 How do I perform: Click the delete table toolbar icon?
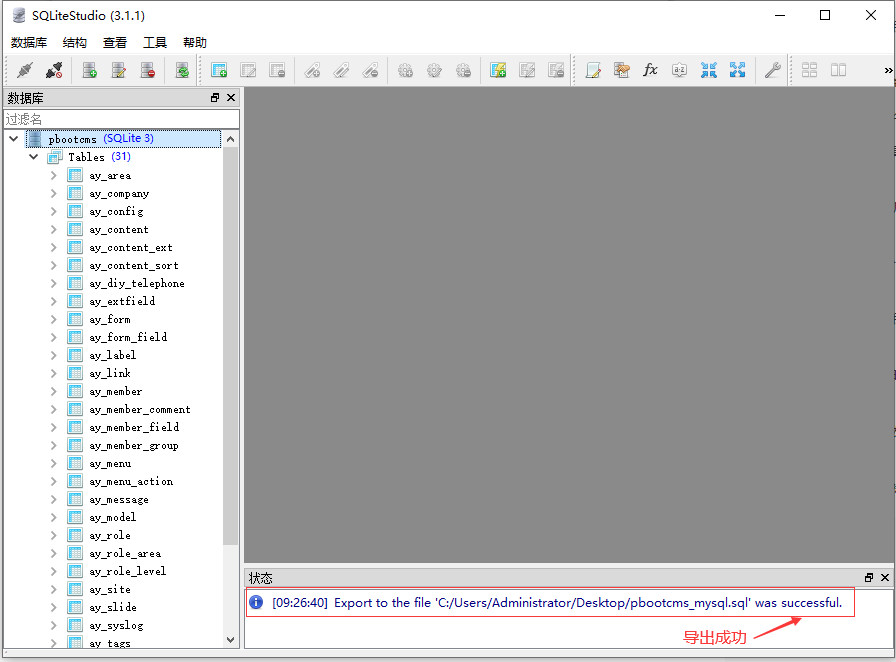(277, 70)
